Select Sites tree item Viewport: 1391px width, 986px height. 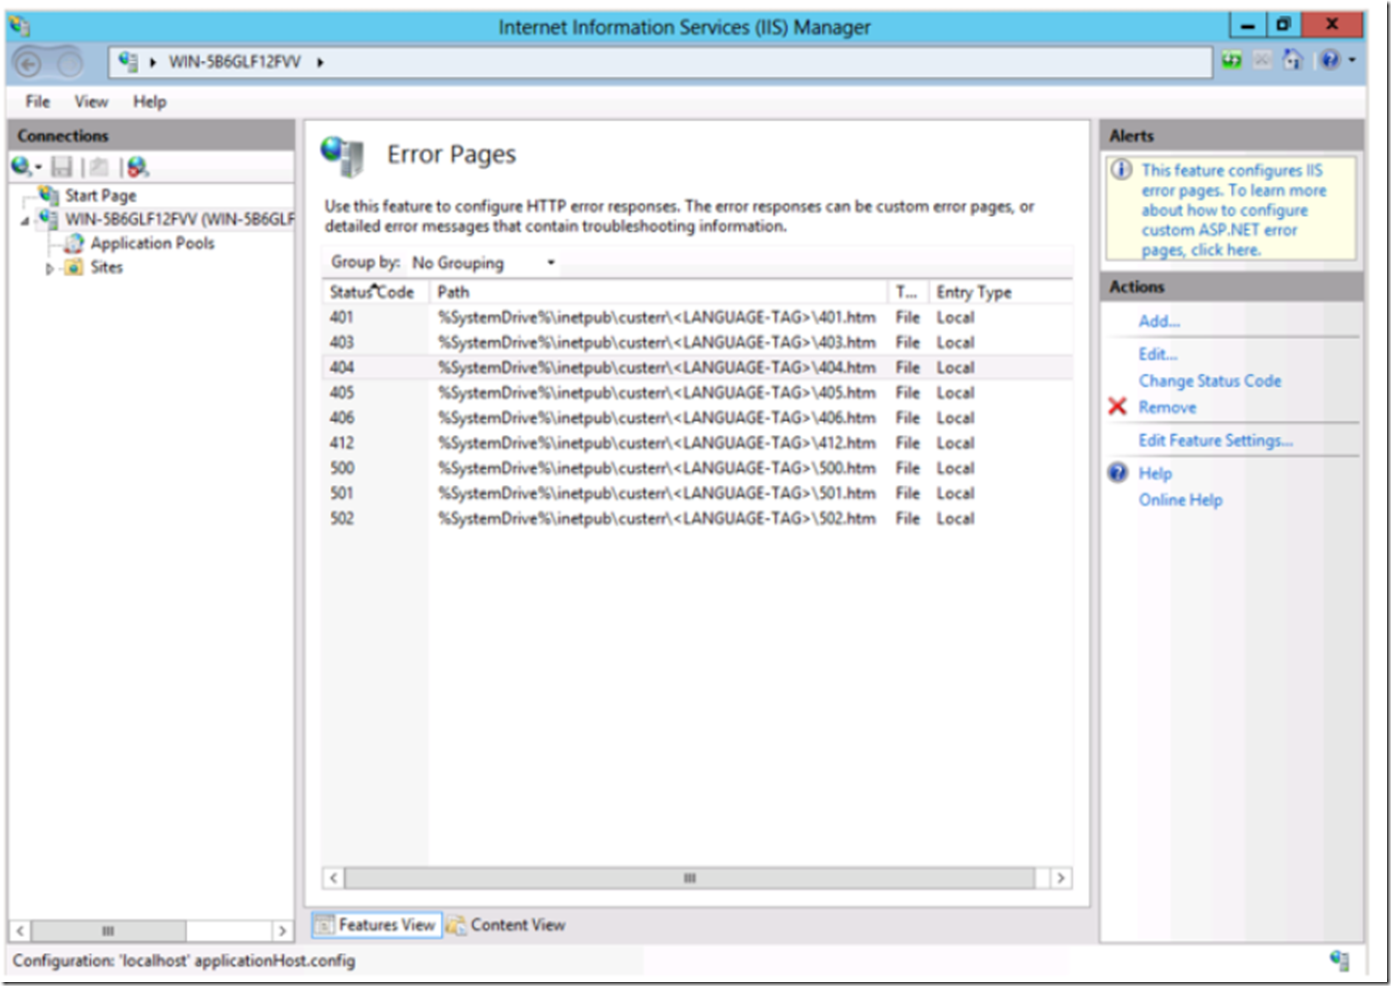(x=106, y=267)
